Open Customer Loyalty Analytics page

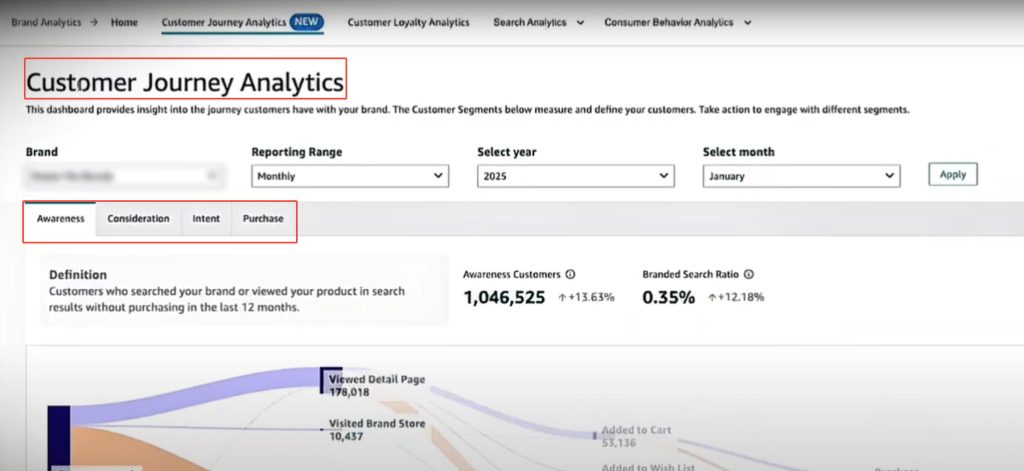[408, 22]
